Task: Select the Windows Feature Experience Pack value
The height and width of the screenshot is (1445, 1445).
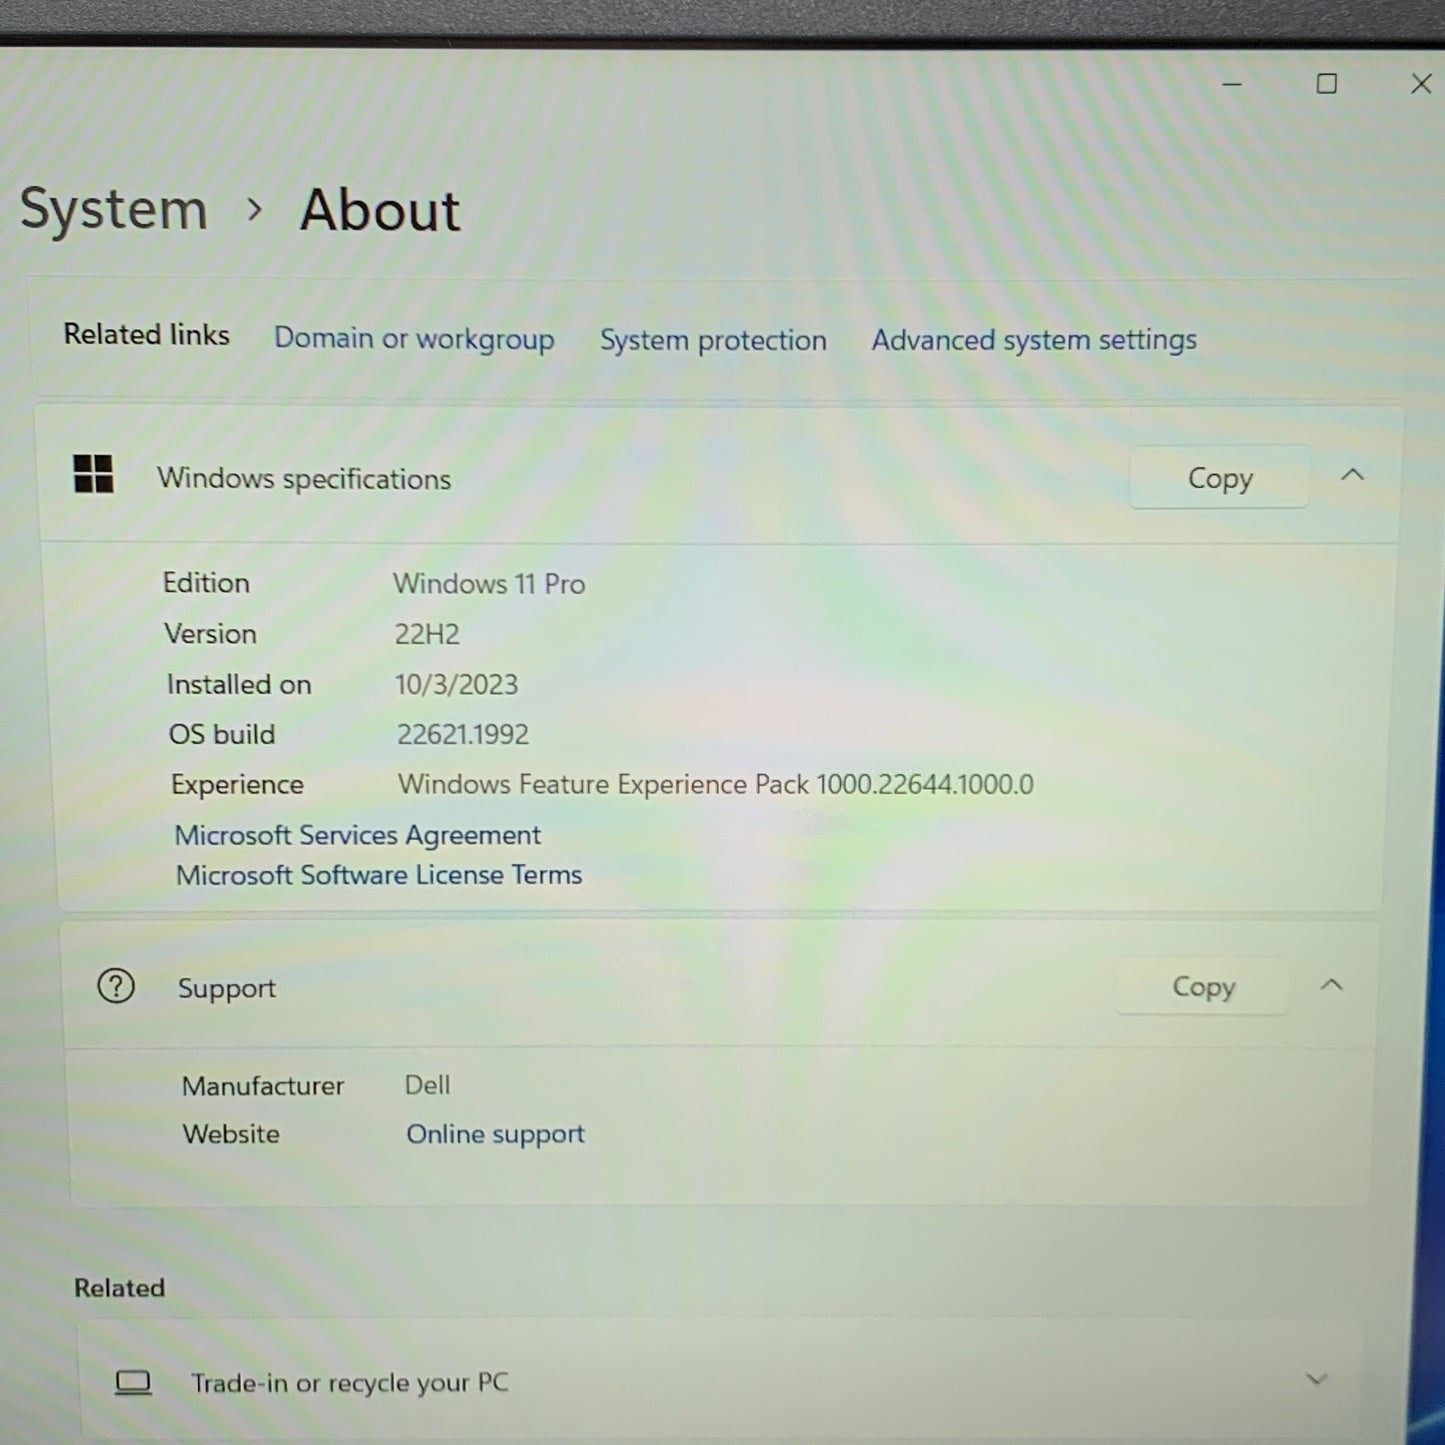Action: [x=716, y=785]
